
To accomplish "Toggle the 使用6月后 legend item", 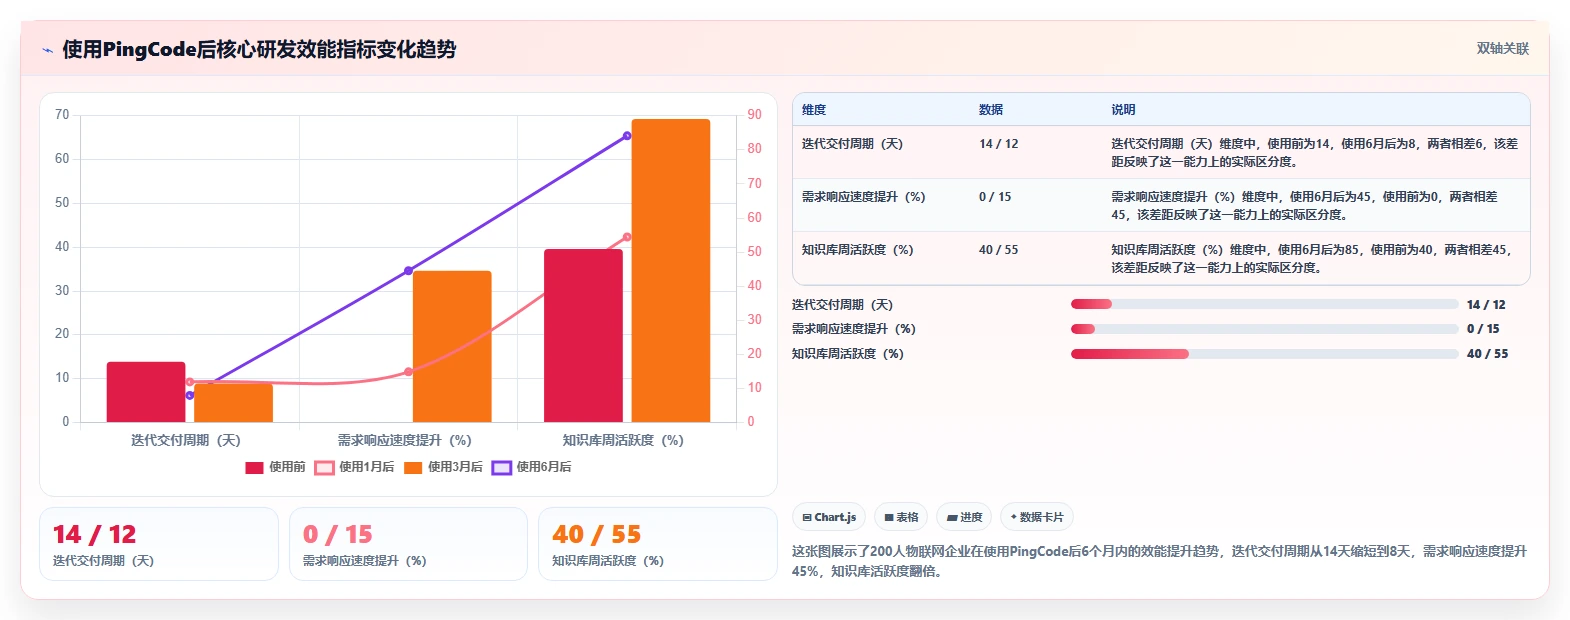I will 531,467.
